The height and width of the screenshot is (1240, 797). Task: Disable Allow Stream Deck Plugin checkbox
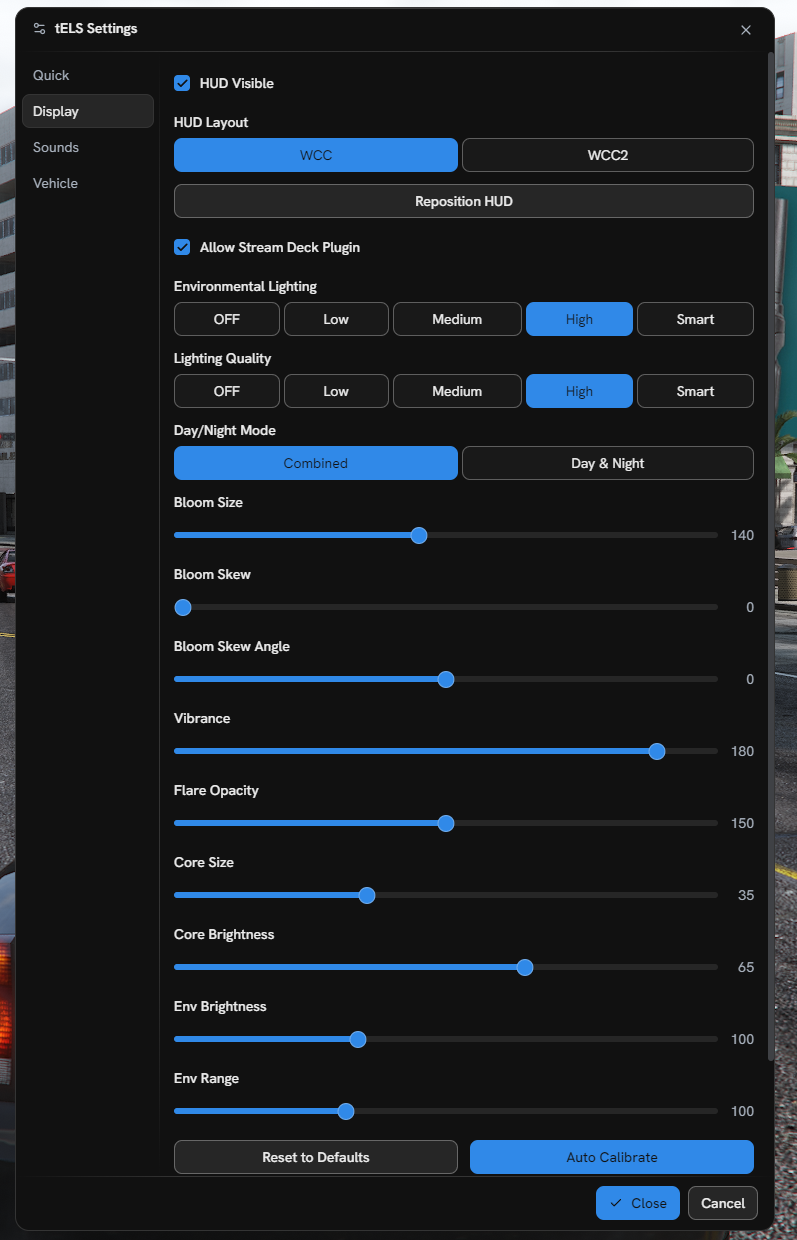[x=182, y=247]
